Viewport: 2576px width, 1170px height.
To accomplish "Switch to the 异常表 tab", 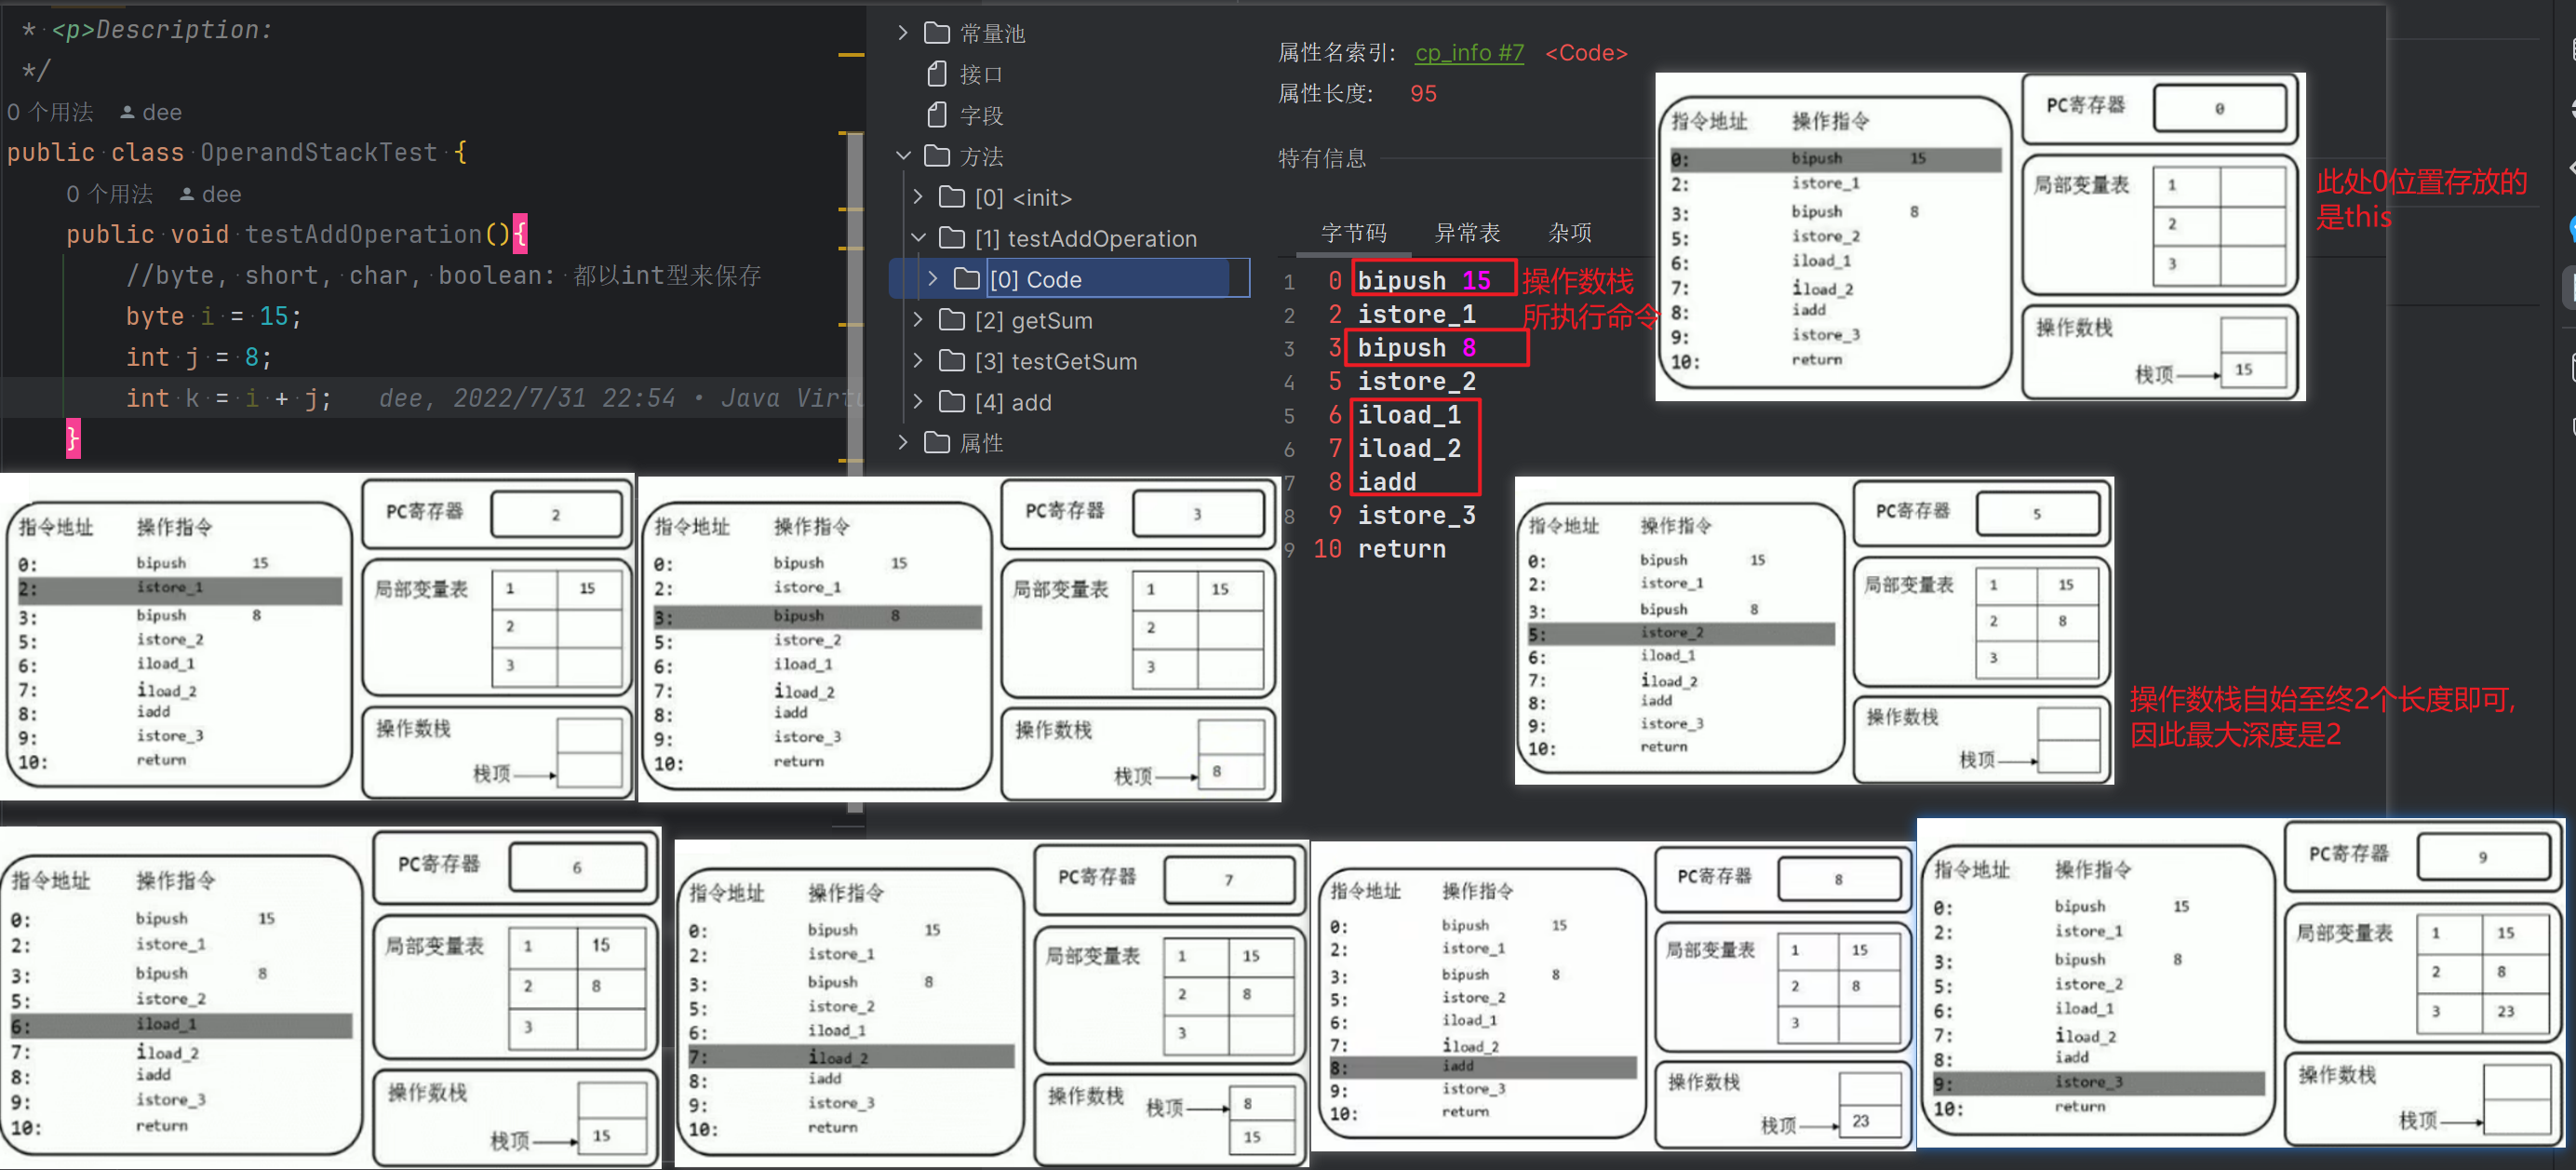I will (x=1467, y=233).
